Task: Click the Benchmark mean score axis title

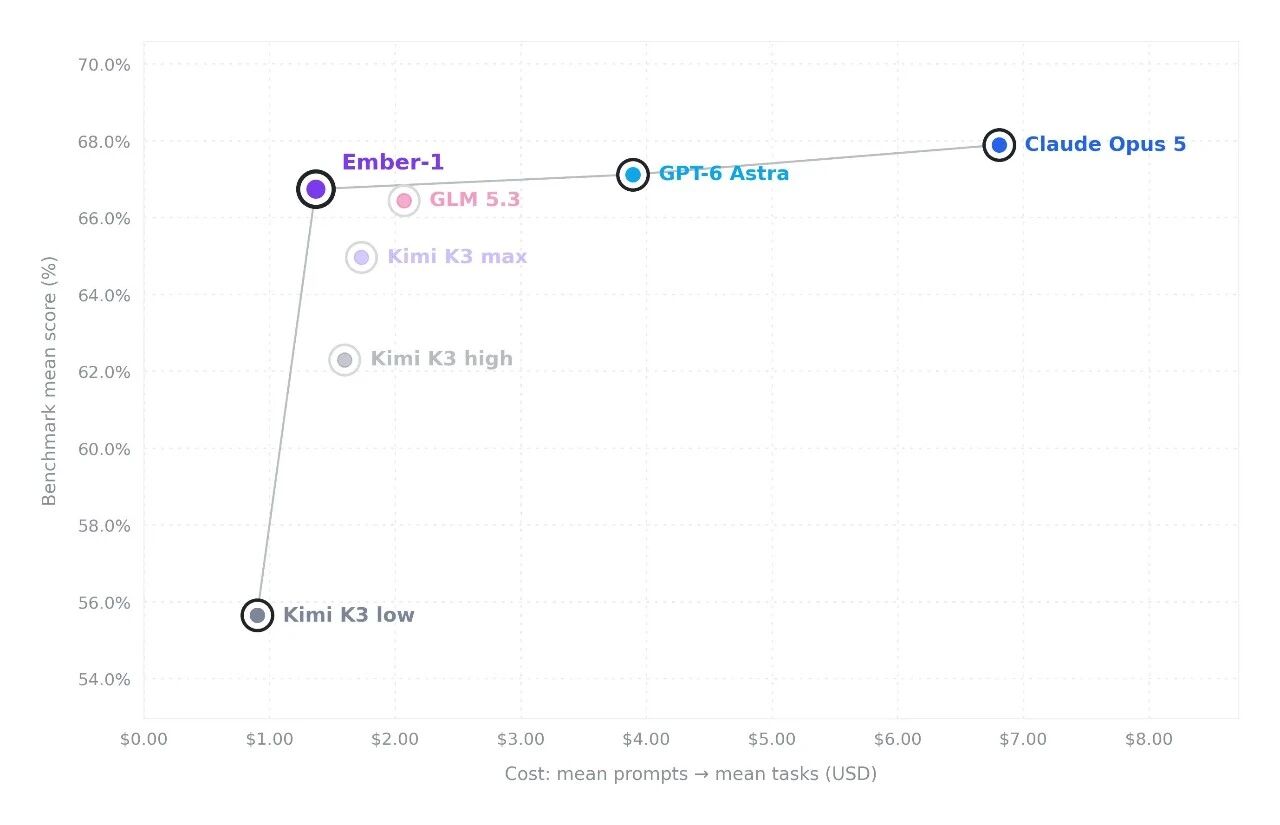Action: [49, 381]
